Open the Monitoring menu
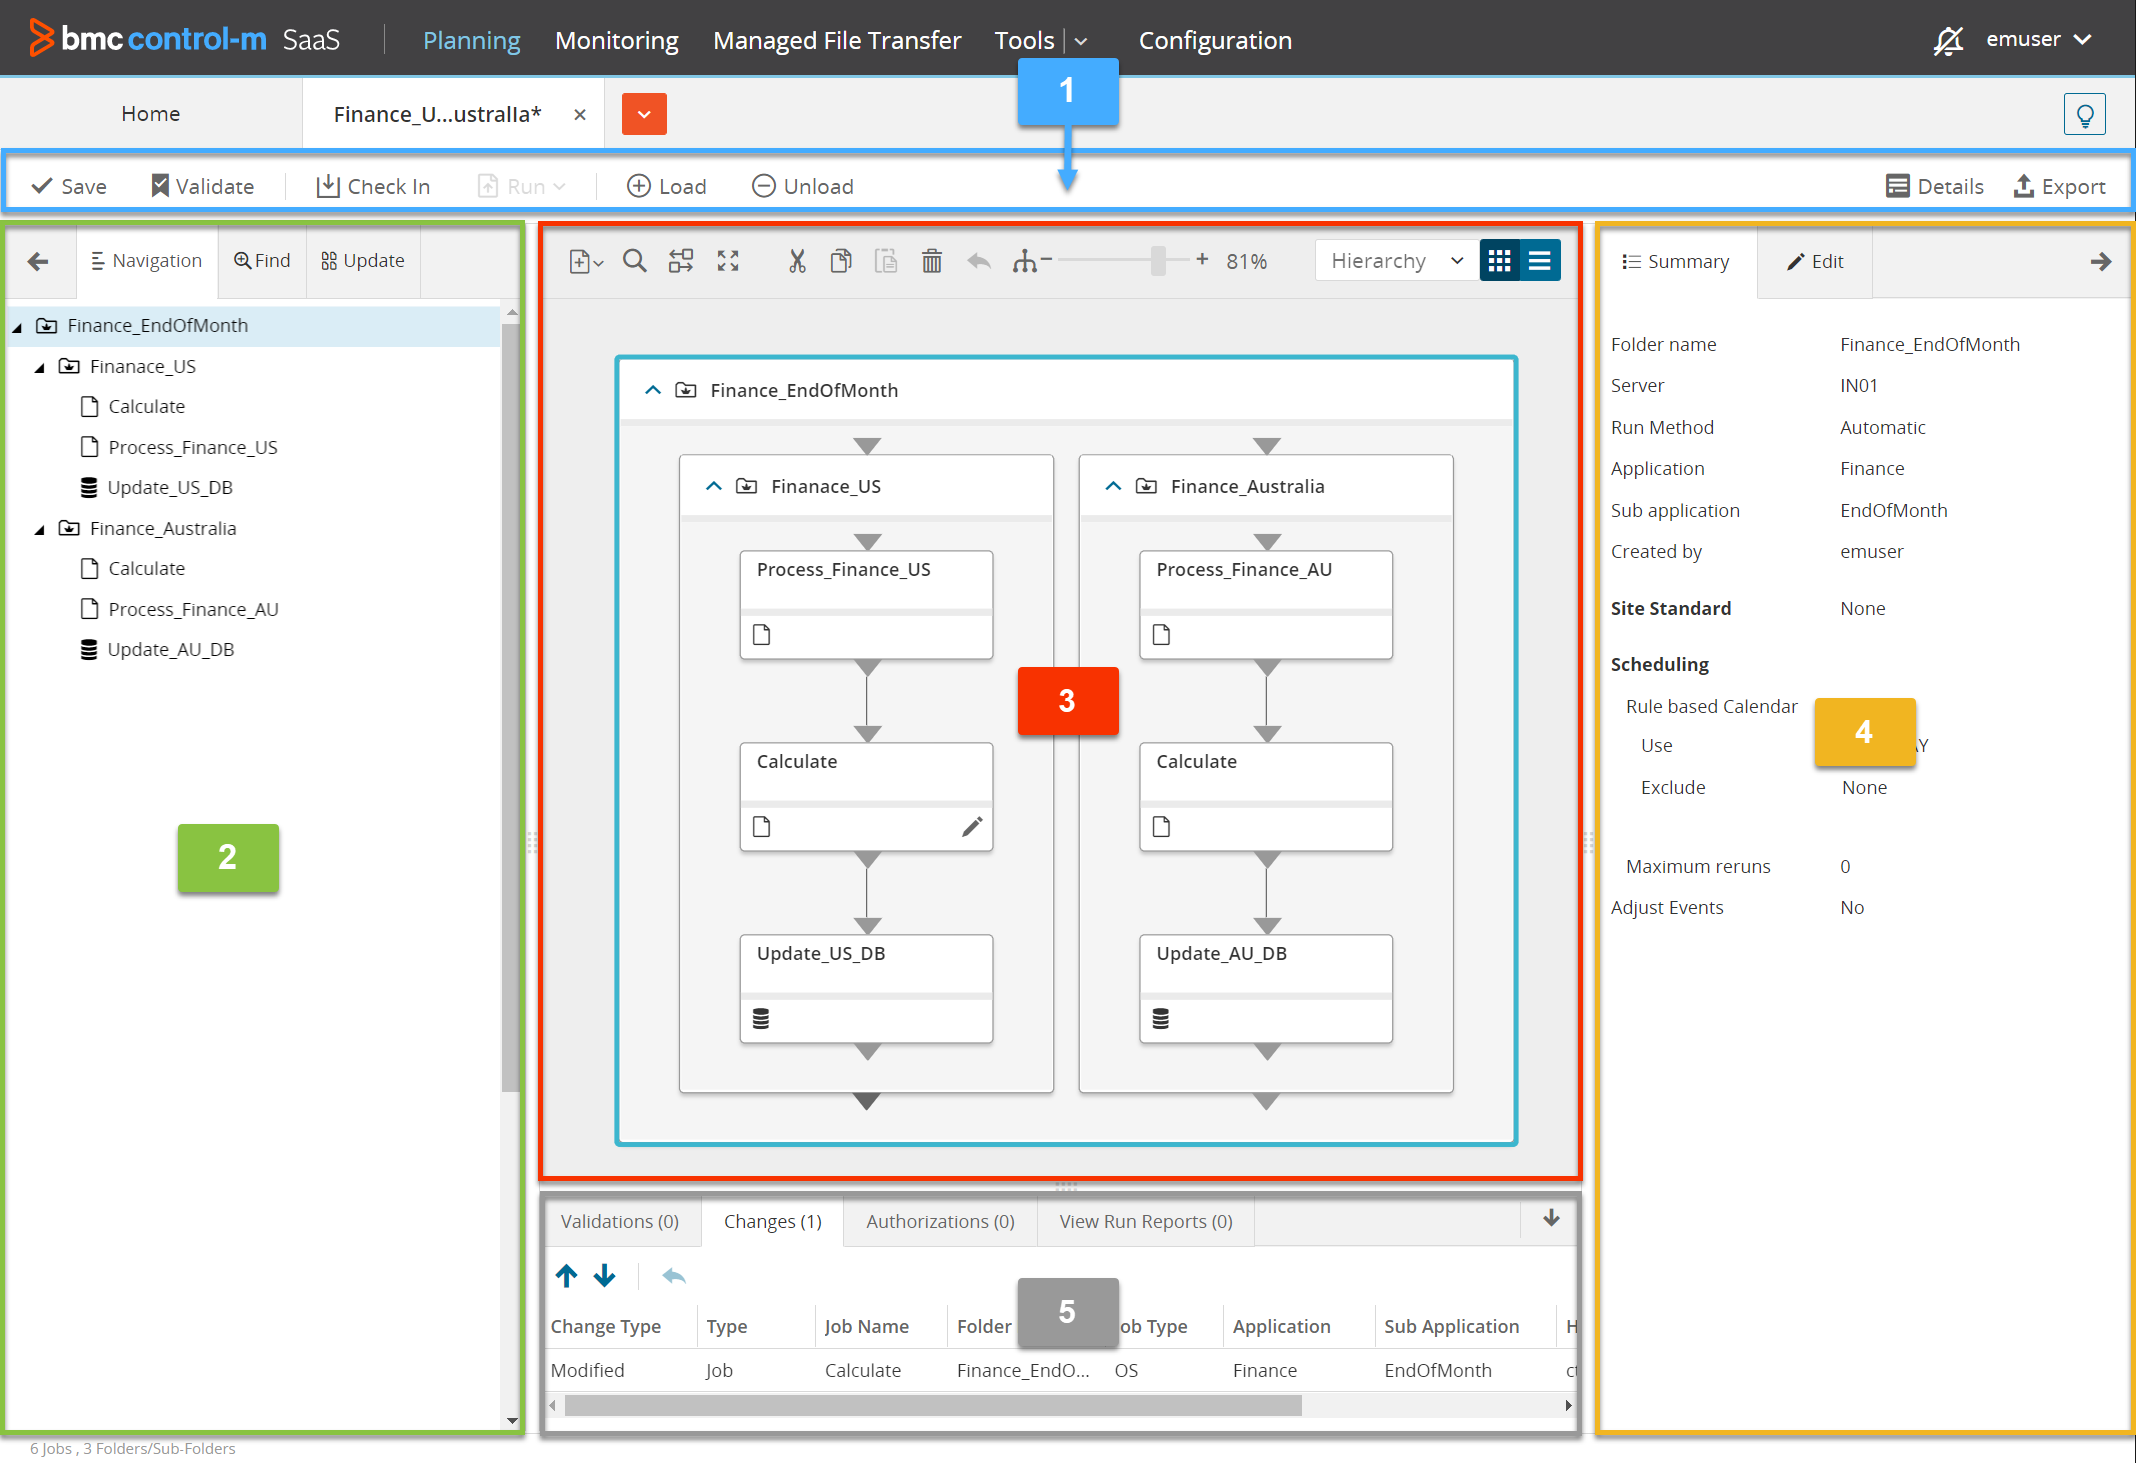The height and width of the screenshot is (1463, 2136). (x=616, y=40)
